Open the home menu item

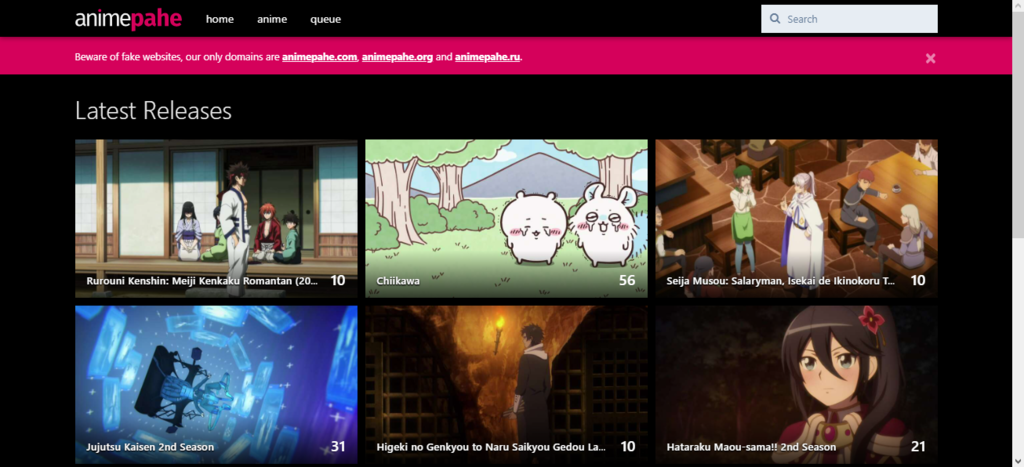point(219,19)
